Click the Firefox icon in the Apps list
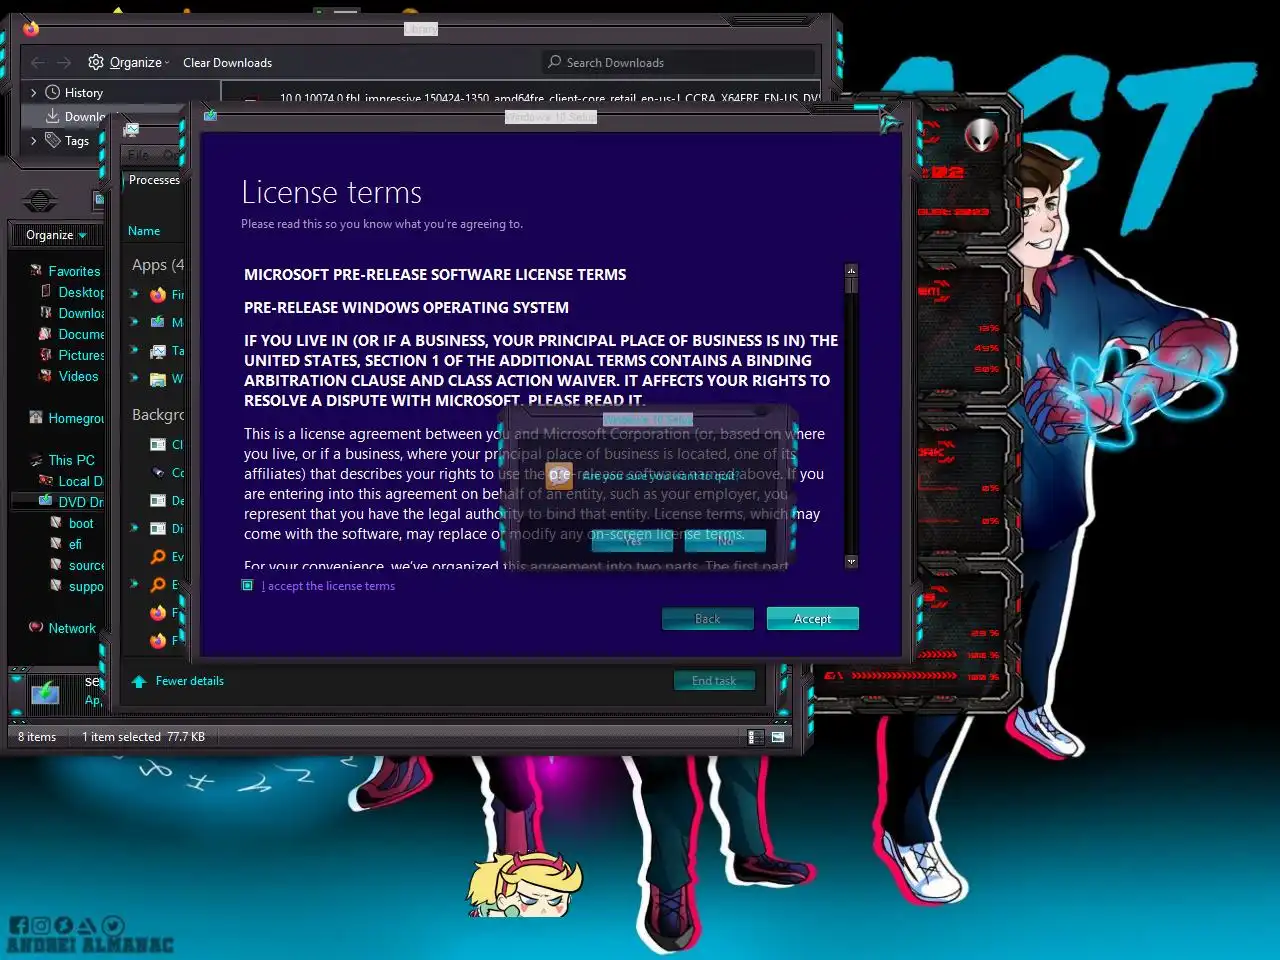Viewport: 1280px width, 960px height. pos(158,295)
